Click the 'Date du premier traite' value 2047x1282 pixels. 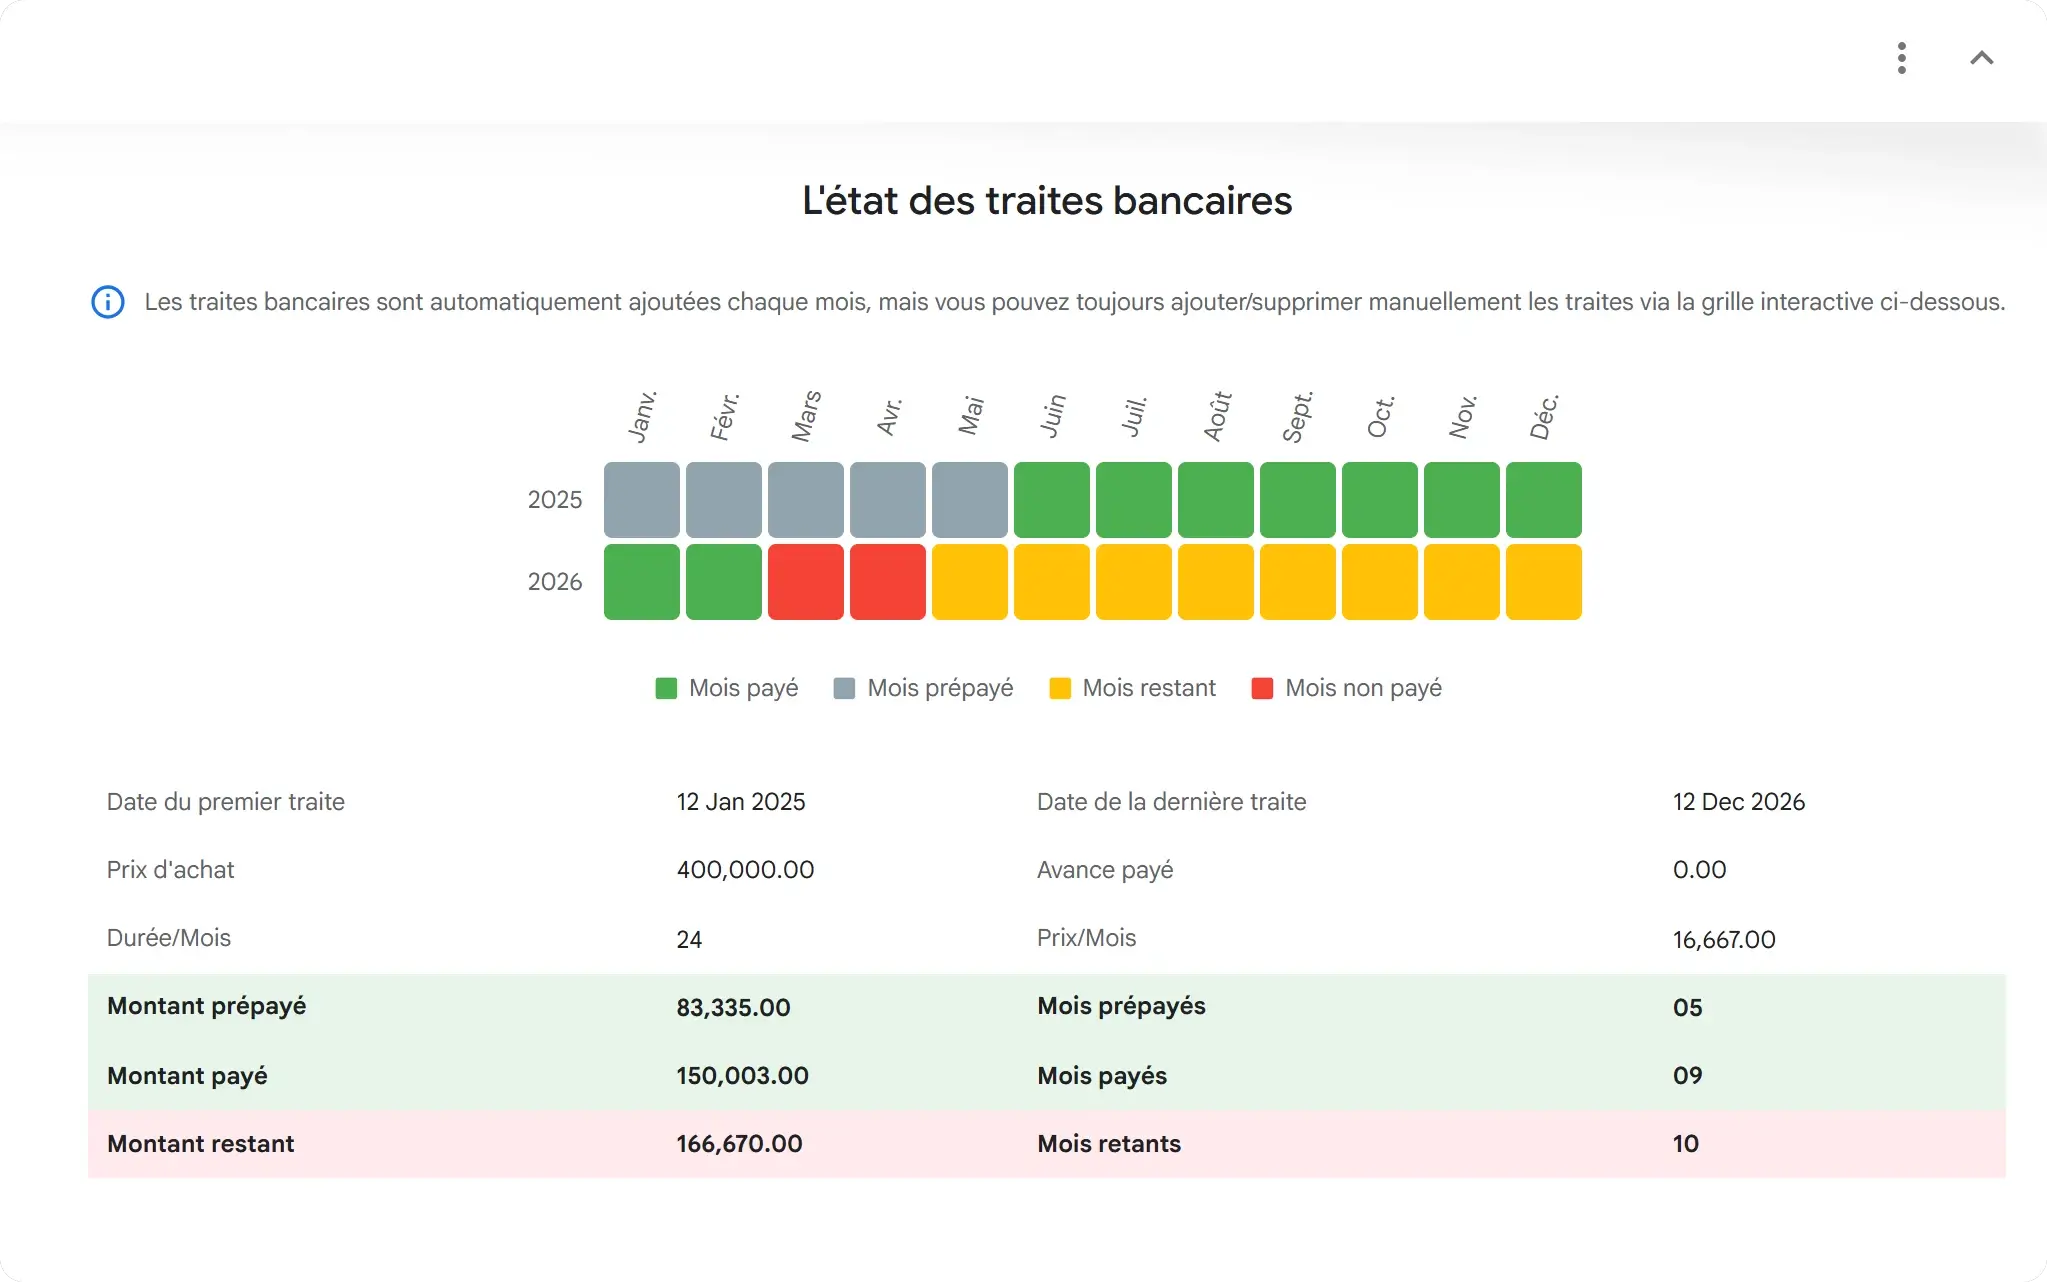click(741, 801)
